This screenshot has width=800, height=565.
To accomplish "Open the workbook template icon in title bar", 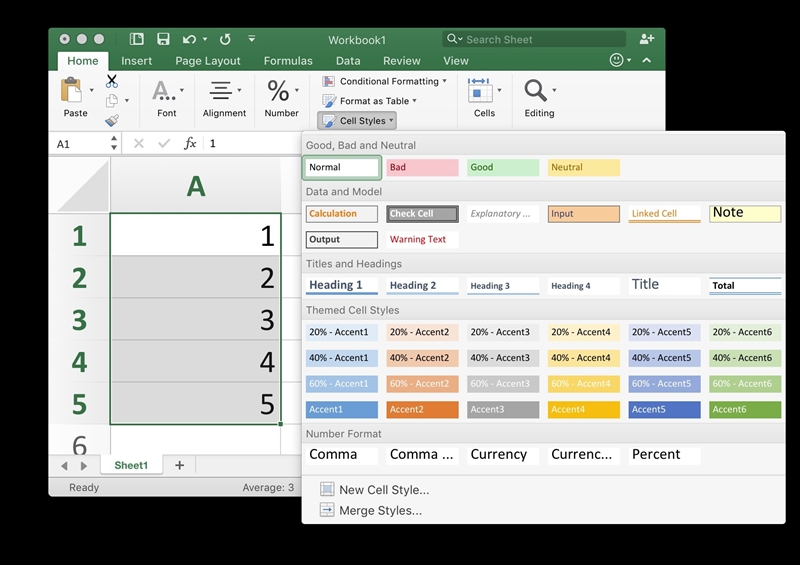I will 136,39.
